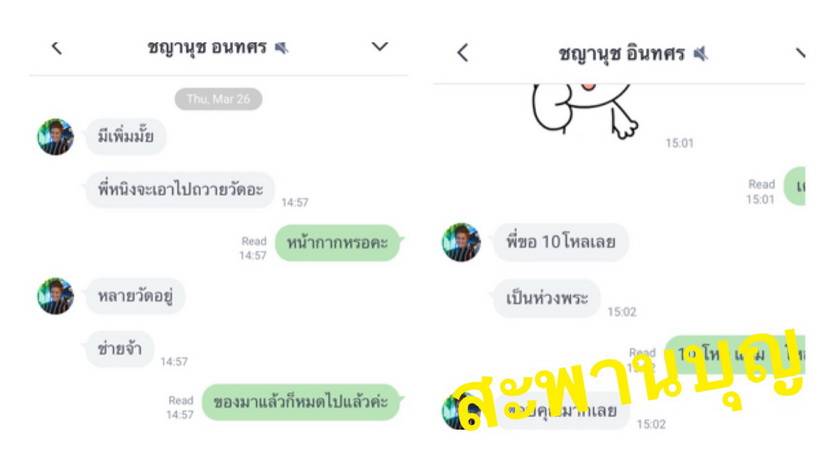Open left chat title 'ชญานุช อินทศร'

pos(207,48)
